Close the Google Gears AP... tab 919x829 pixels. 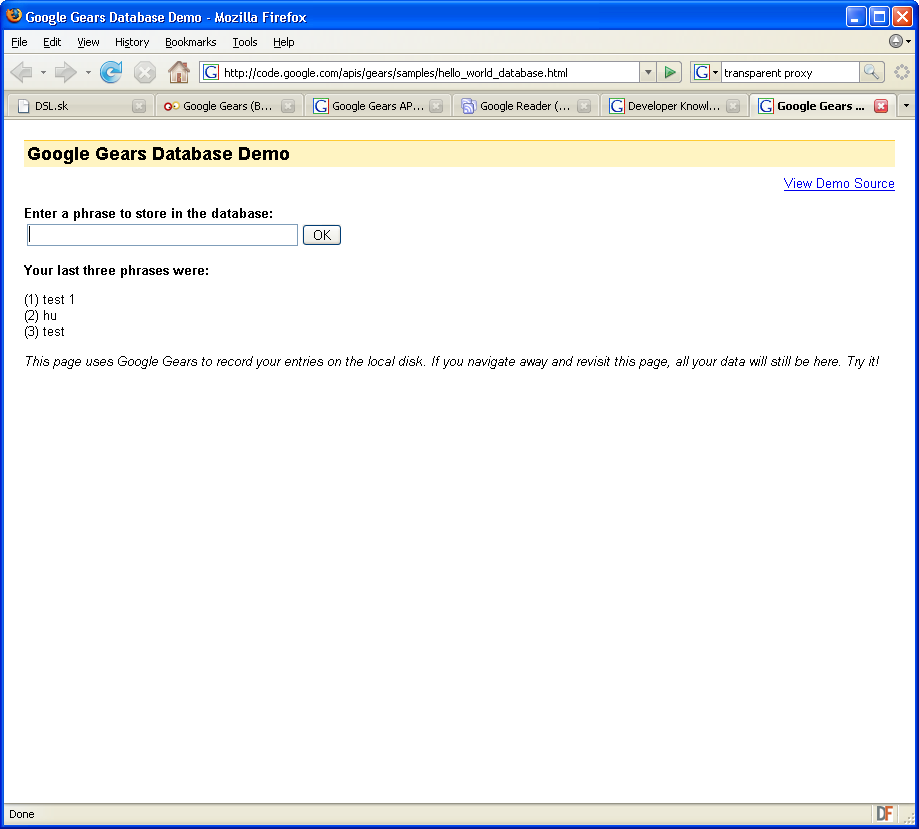pyautogui.click(x=436, y=106)
